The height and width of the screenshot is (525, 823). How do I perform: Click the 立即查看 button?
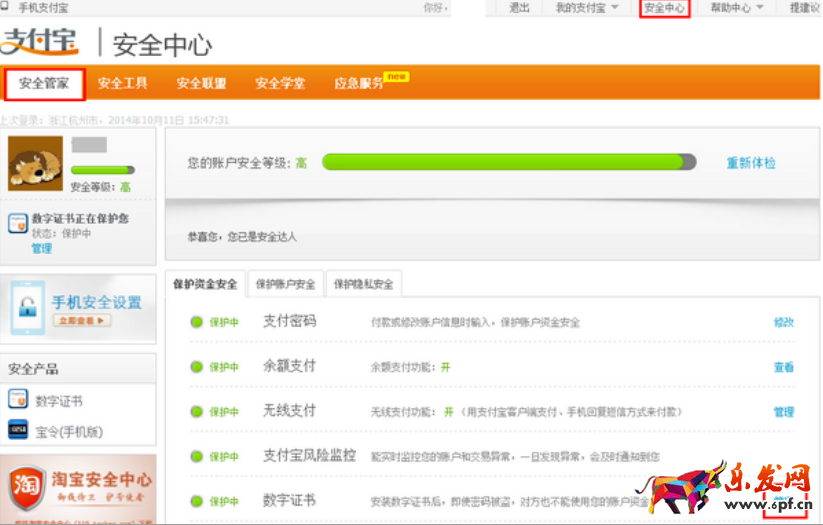82,320
